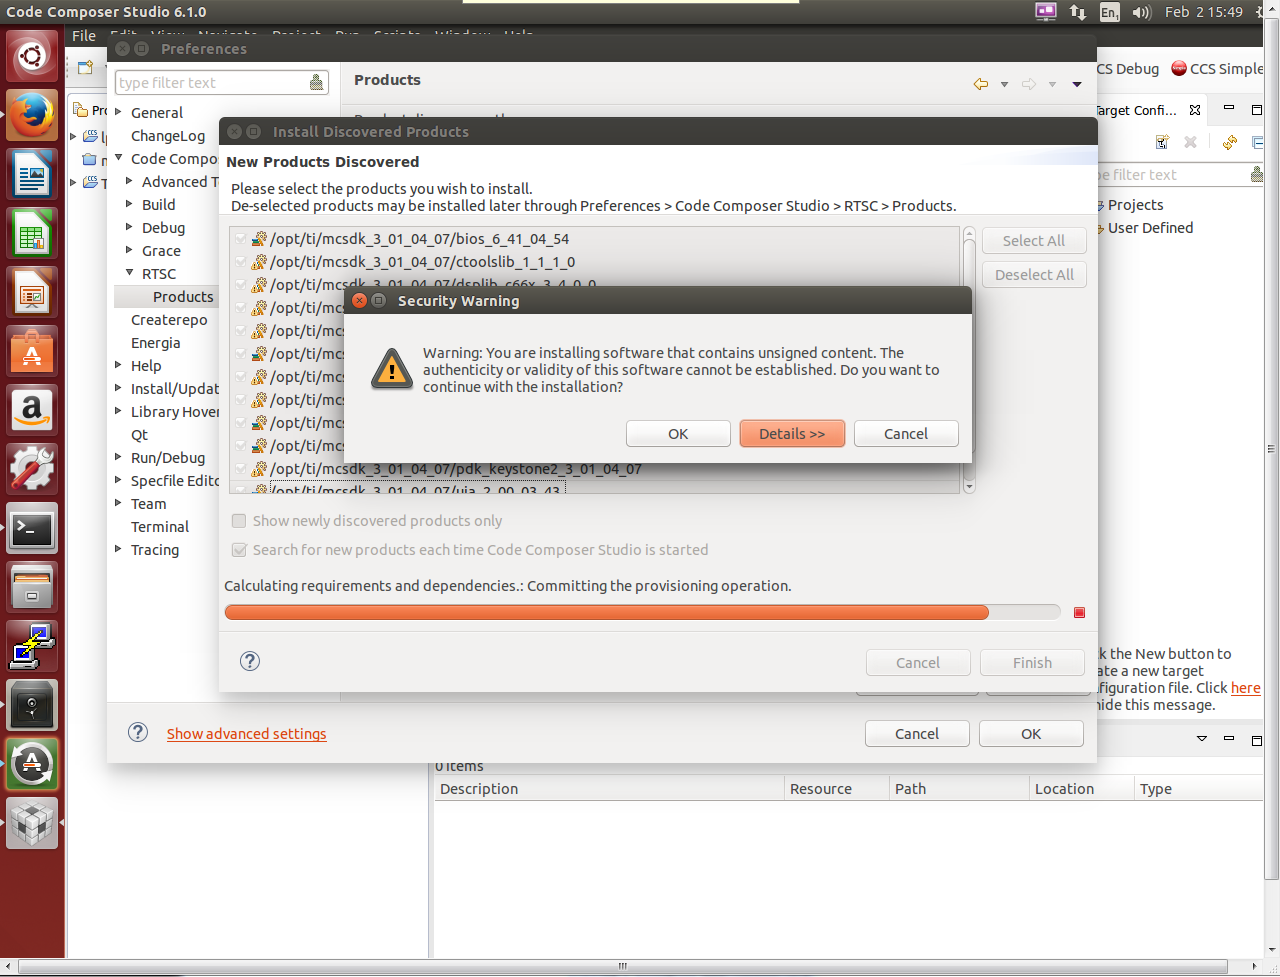Viewport: 1280px width, 977px height.
Task: Click OK in Preferences window
Action: [1031, 734]
